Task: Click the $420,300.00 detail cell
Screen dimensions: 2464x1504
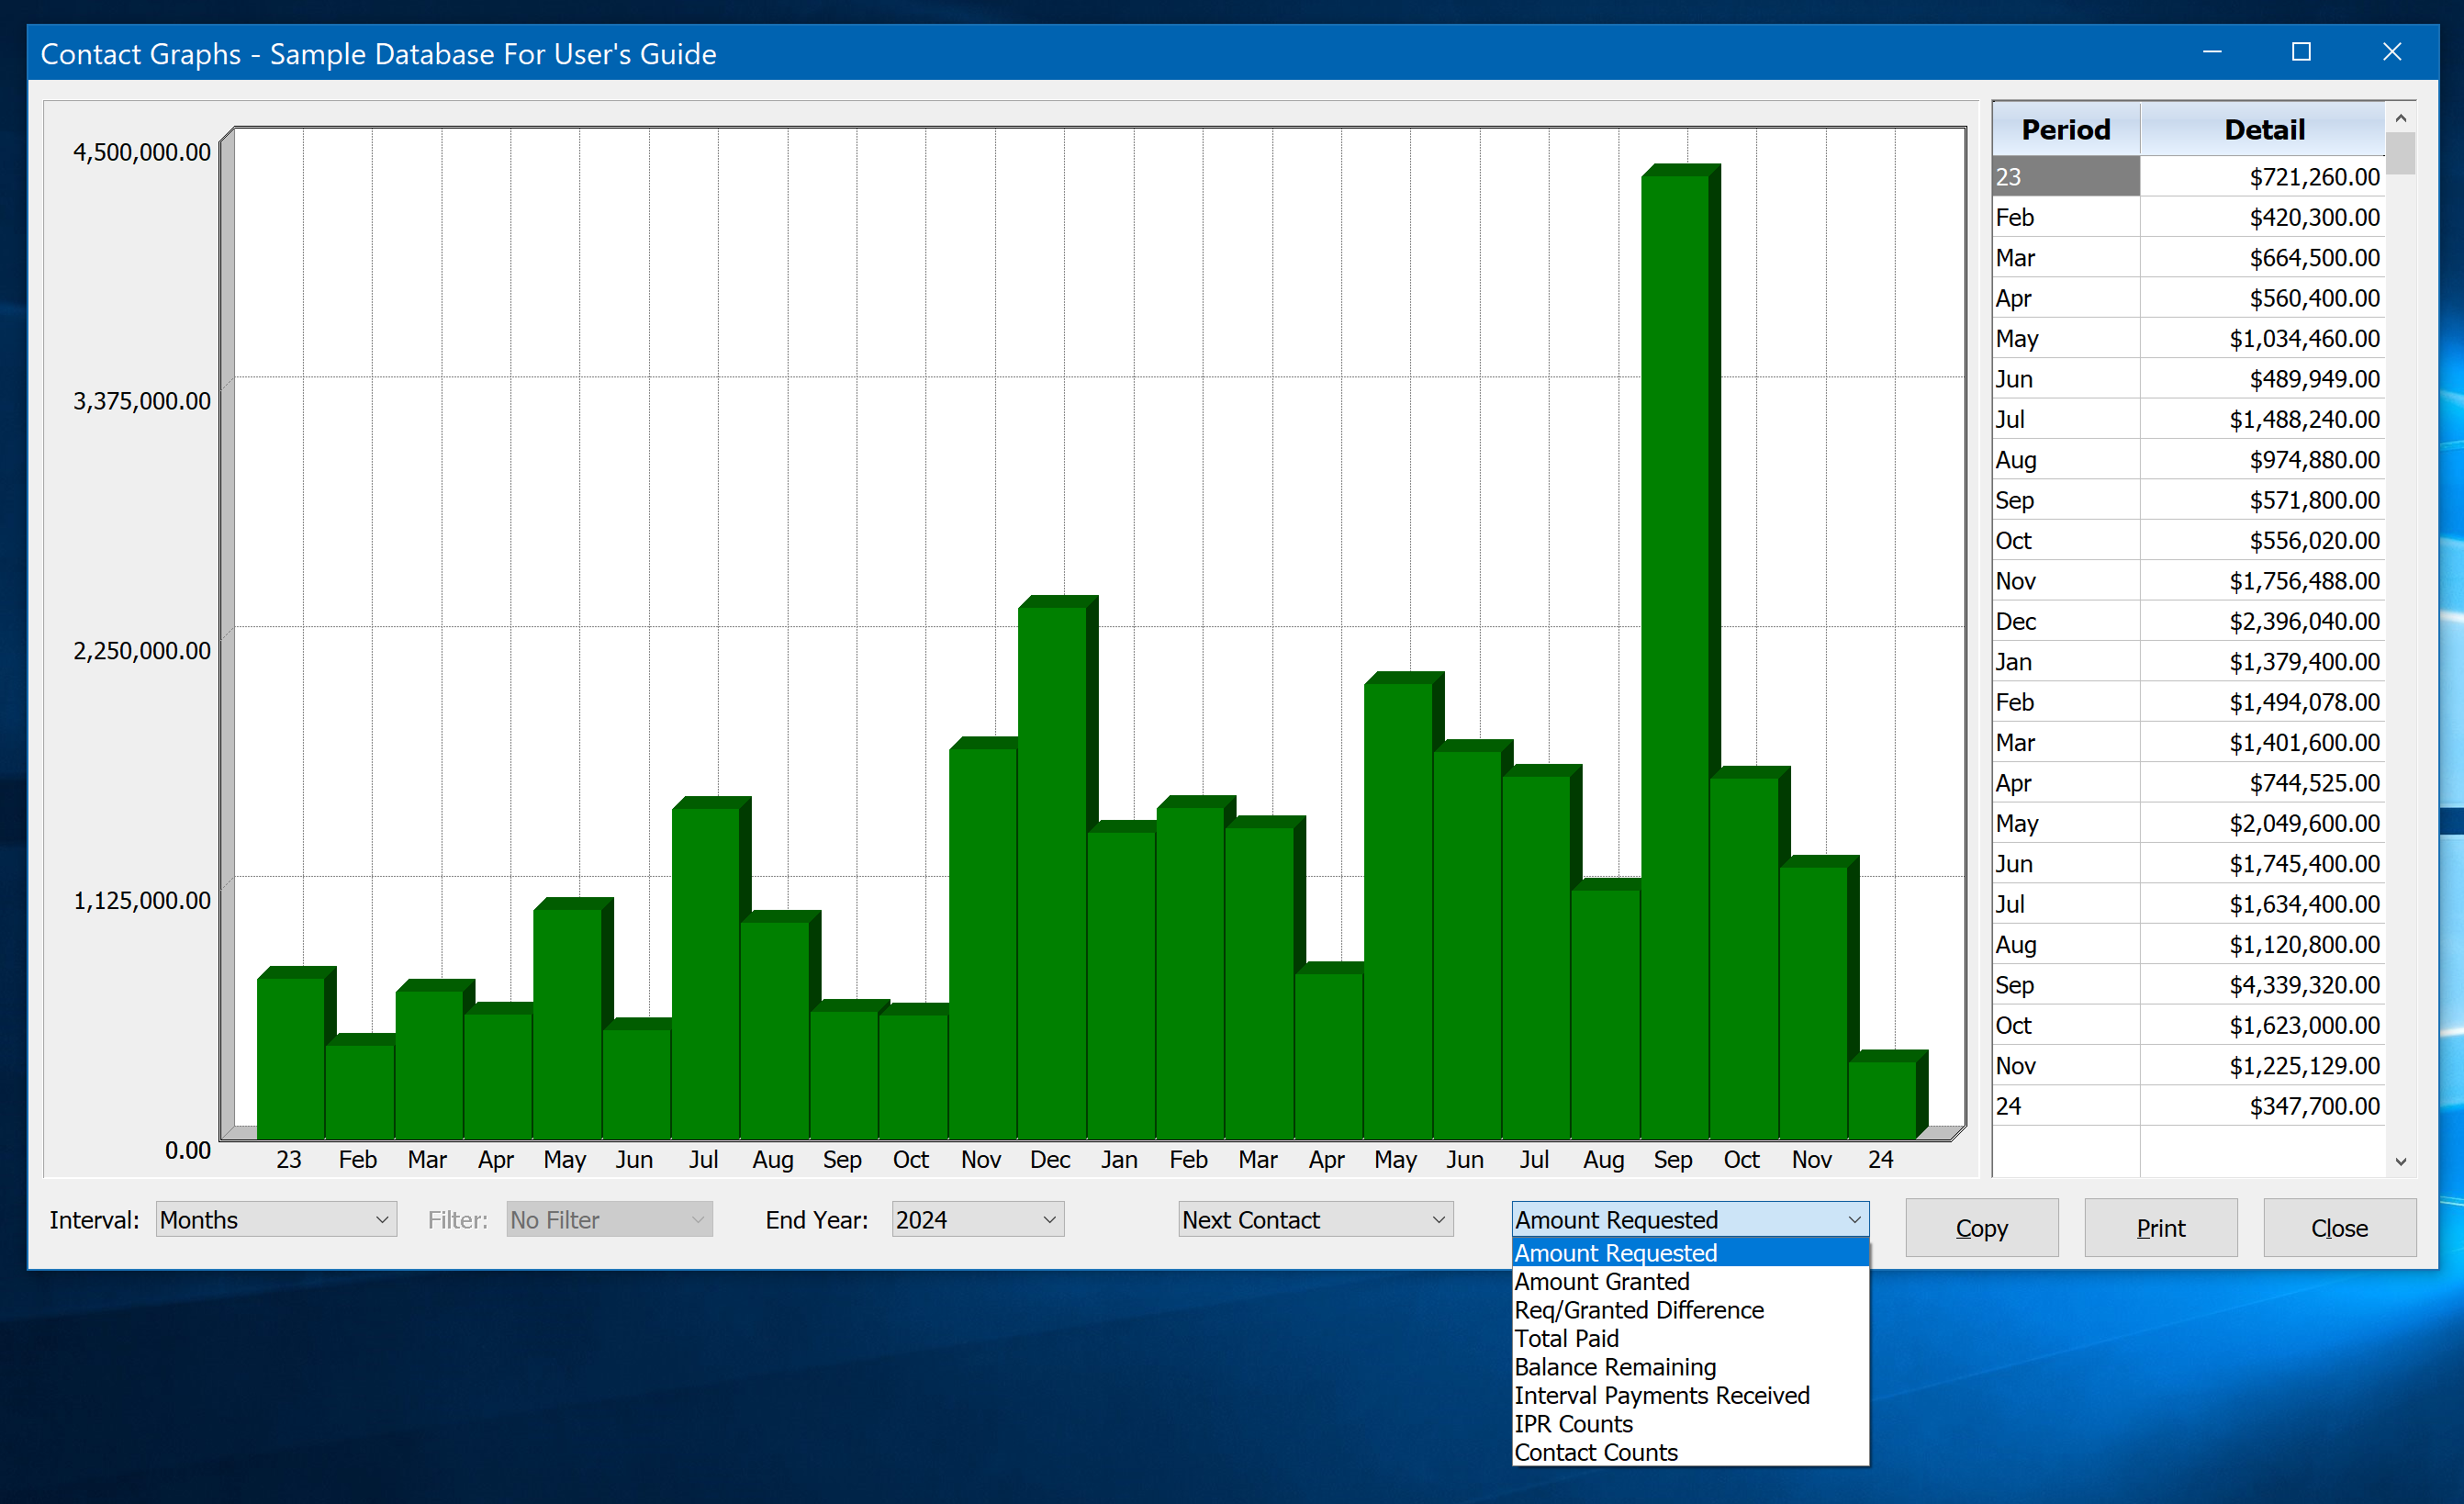Action: (x=2263, y=217)
